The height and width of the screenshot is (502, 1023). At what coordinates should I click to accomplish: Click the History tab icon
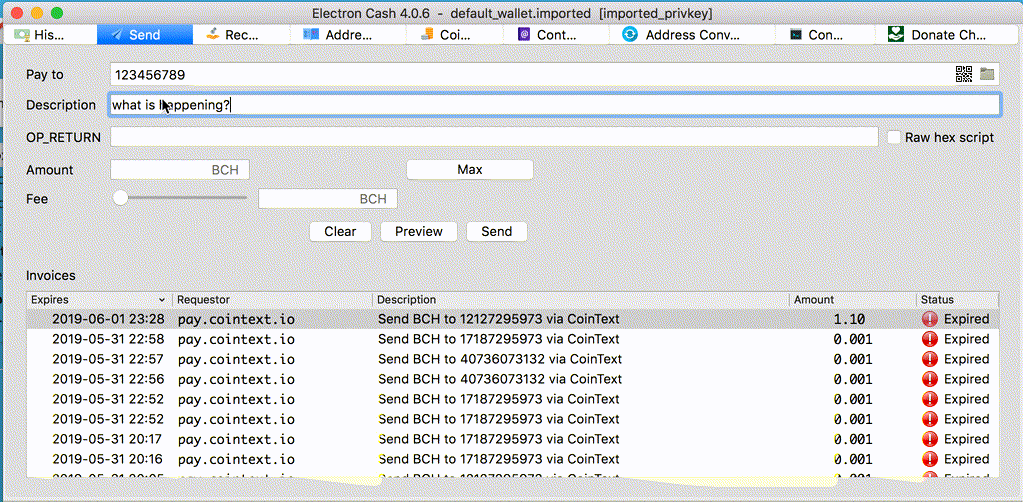tap(22, 35)
